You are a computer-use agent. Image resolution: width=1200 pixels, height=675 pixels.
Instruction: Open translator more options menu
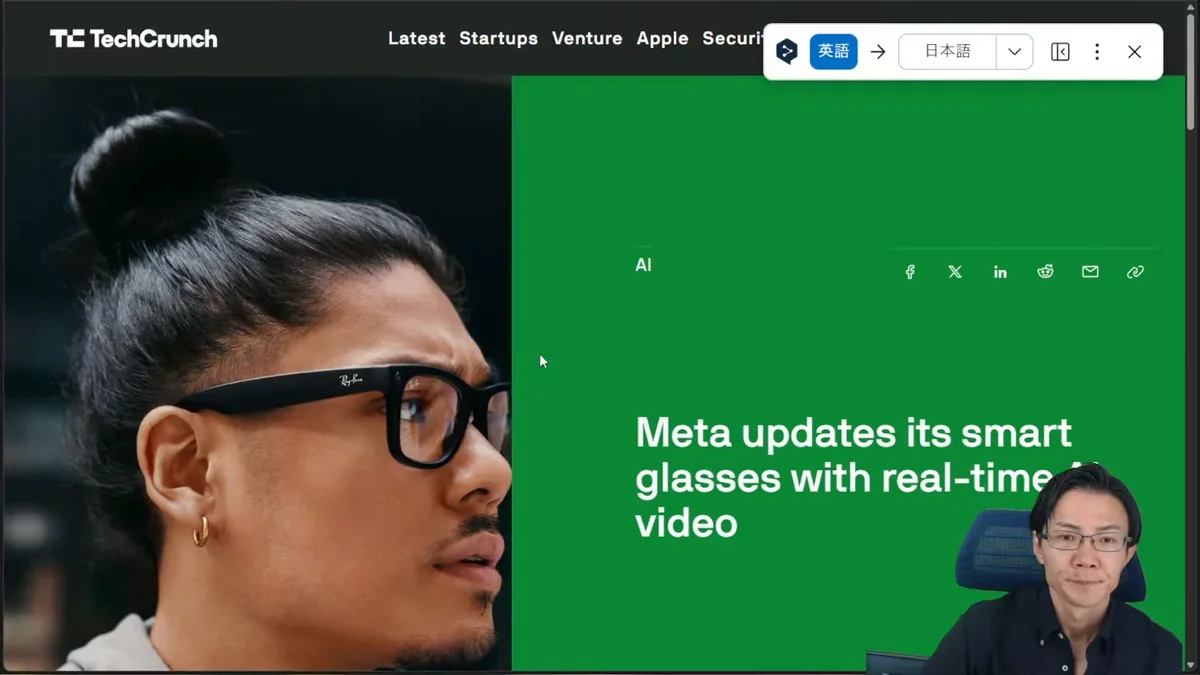(x=1097, y=52)
